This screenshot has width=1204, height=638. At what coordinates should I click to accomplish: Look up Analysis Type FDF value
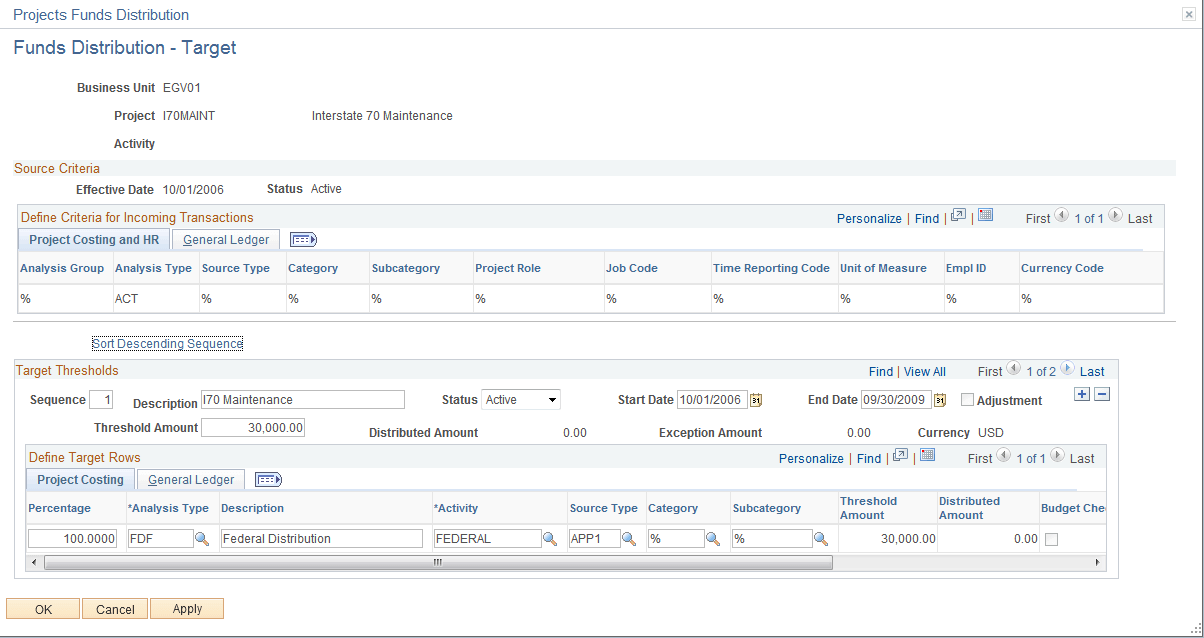201,539
